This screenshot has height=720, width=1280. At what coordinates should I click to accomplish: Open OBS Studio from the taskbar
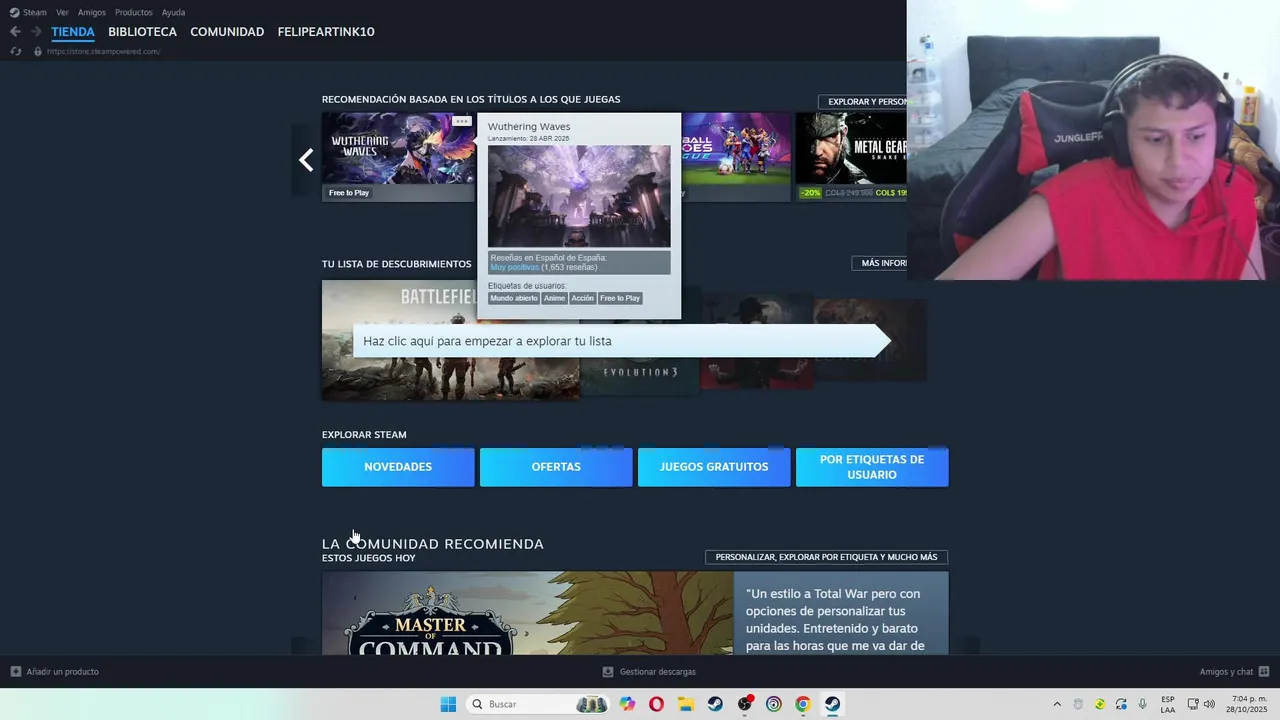(x=745, y=704)
